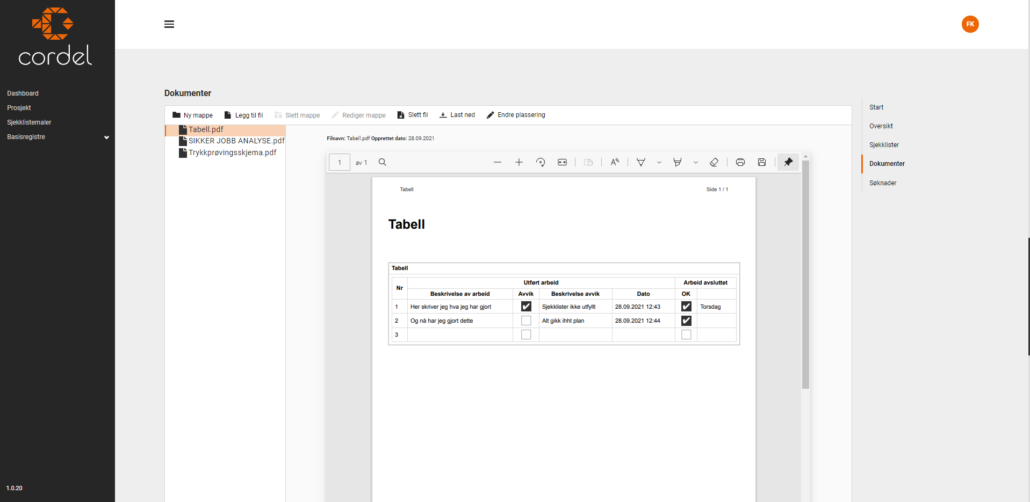1030x502 pixels.
Task: Toggle the Avvik checkbox in row 1
Action: click(526, 307)
